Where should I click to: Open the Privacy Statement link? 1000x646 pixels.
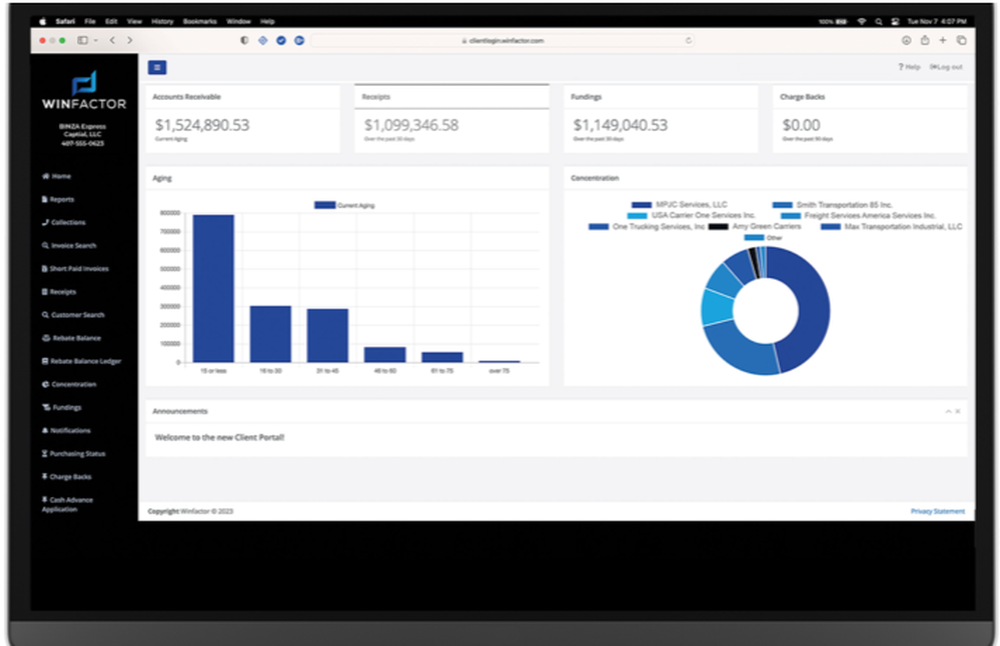pyautogui.click(x=938, y=511)
